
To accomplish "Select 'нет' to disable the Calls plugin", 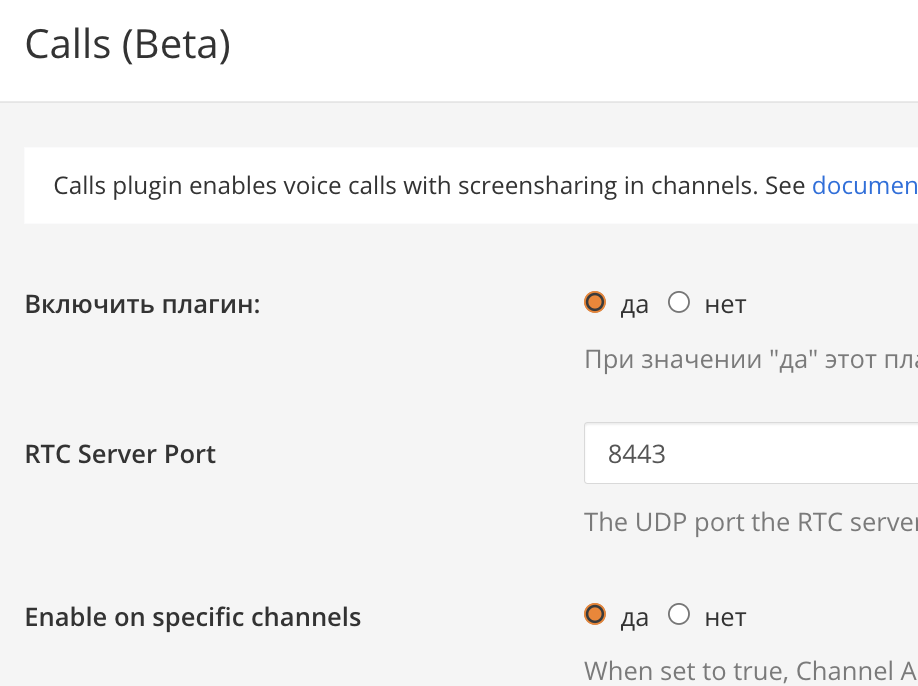I will (679, 301).
